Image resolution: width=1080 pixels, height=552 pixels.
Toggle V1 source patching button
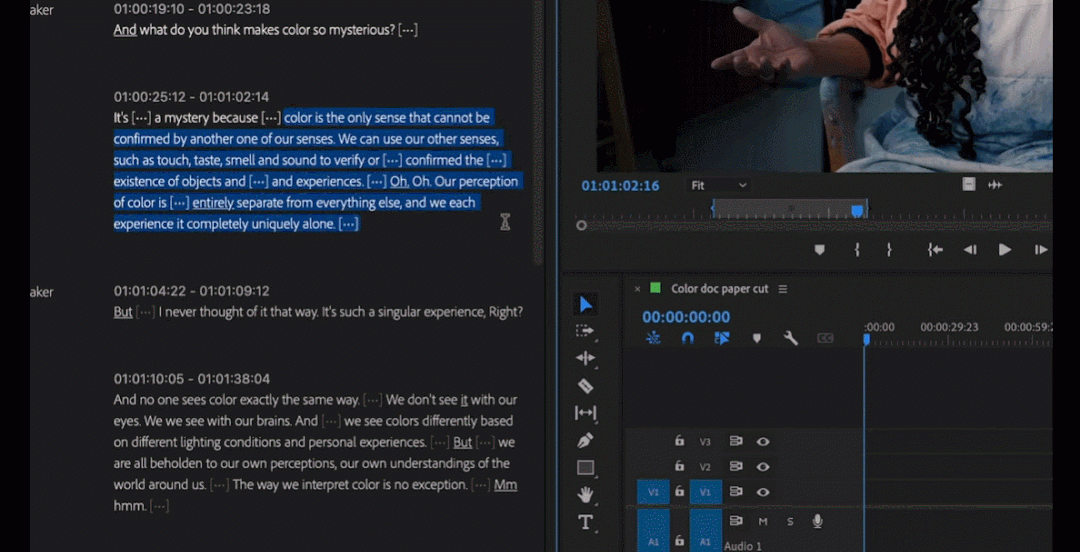[653, 492]
